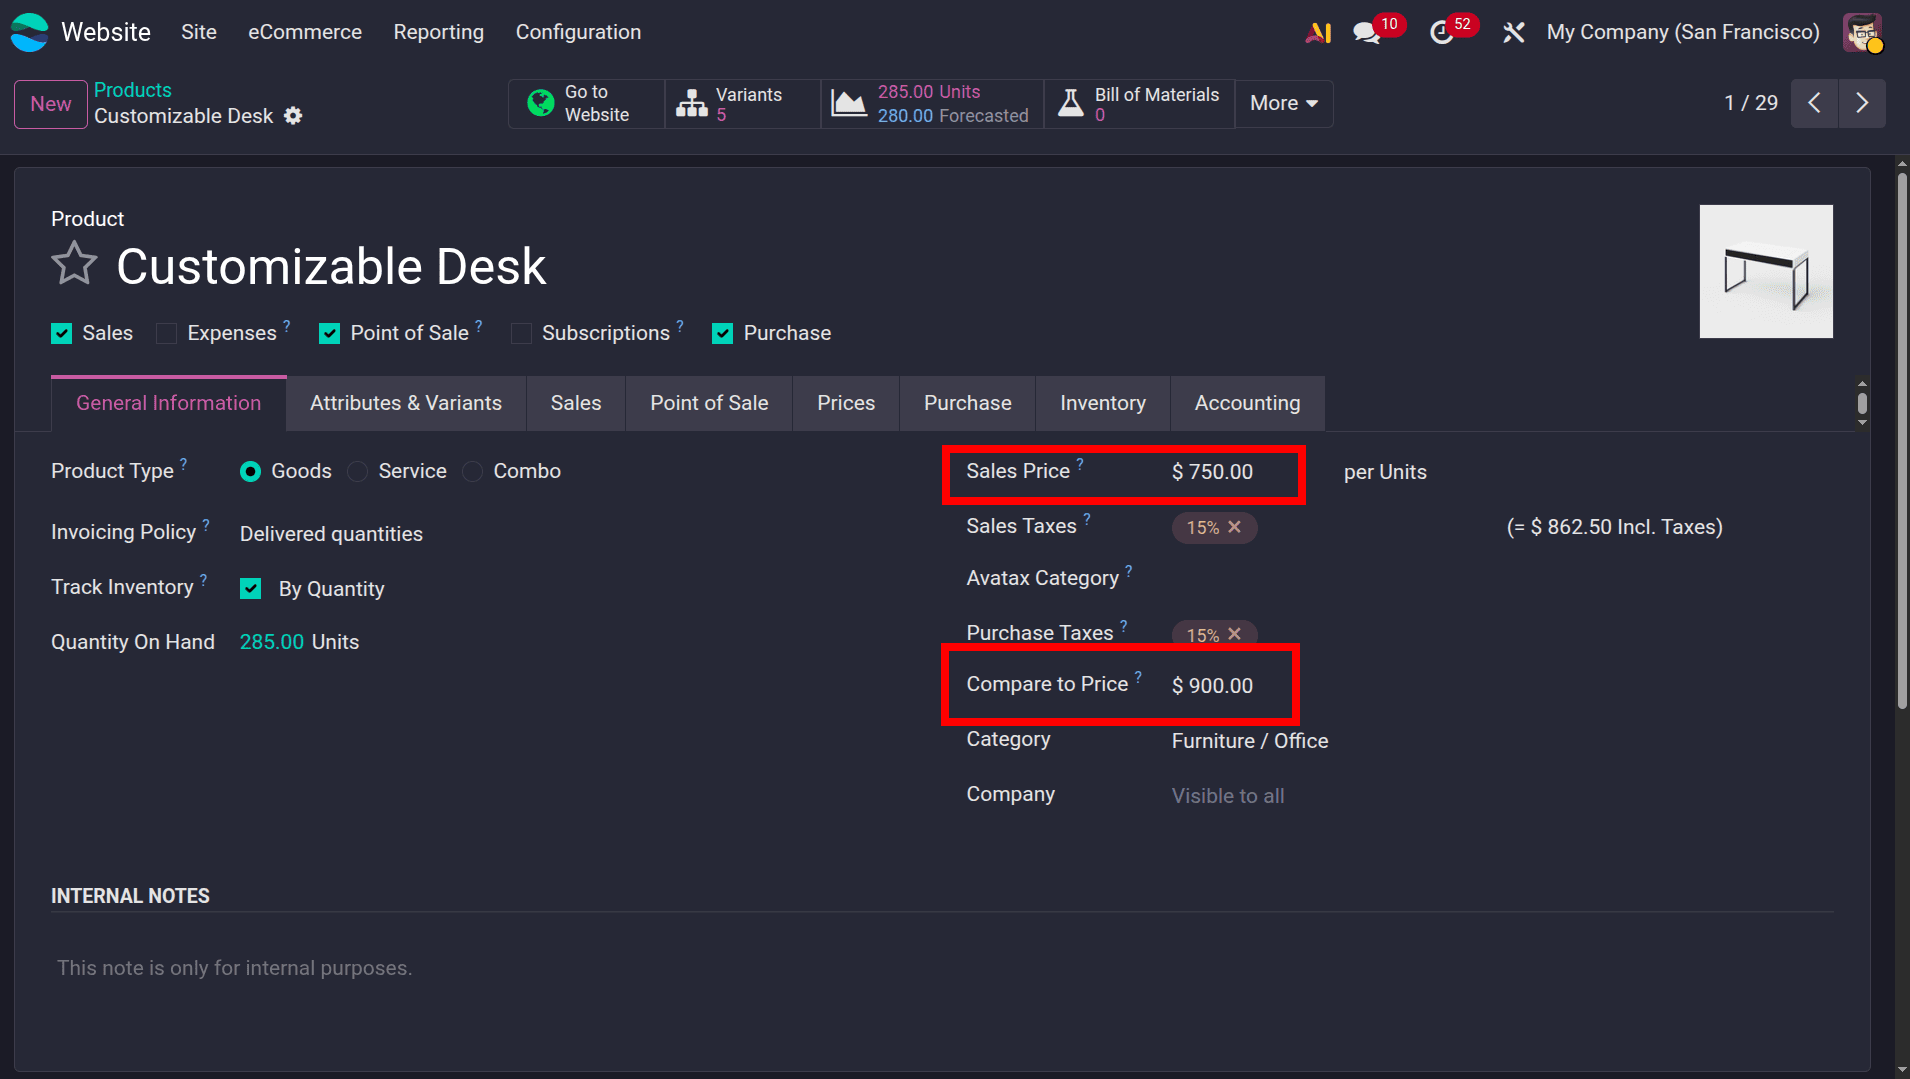Open the Configuration menu
This screenshot has width=1910, height=1079.
point(578,32)
